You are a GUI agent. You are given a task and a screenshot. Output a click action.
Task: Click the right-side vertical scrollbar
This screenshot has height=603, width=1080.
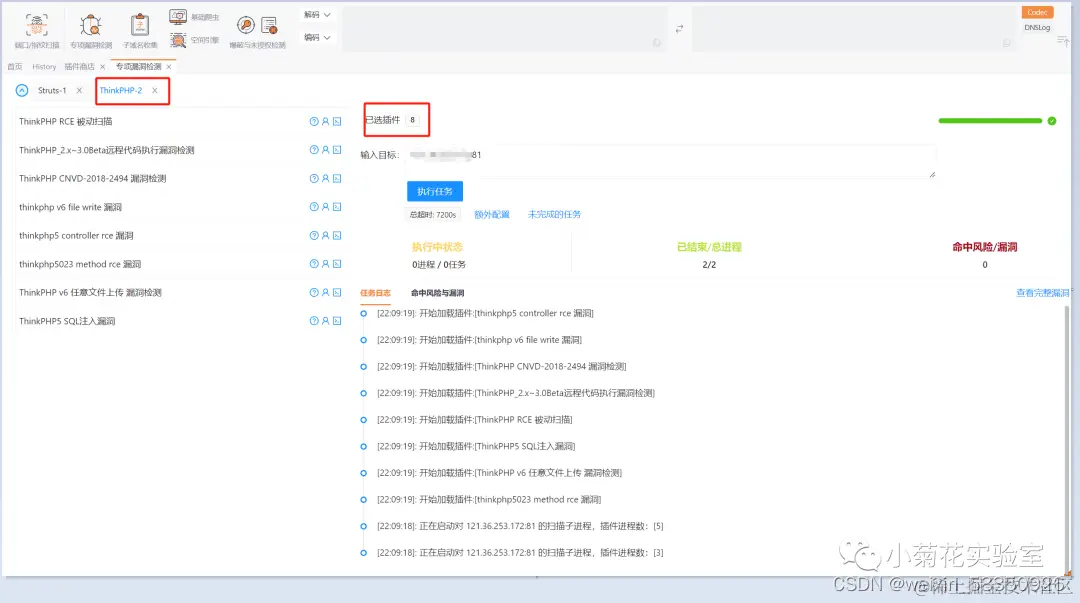click(x=1068, y=440)
